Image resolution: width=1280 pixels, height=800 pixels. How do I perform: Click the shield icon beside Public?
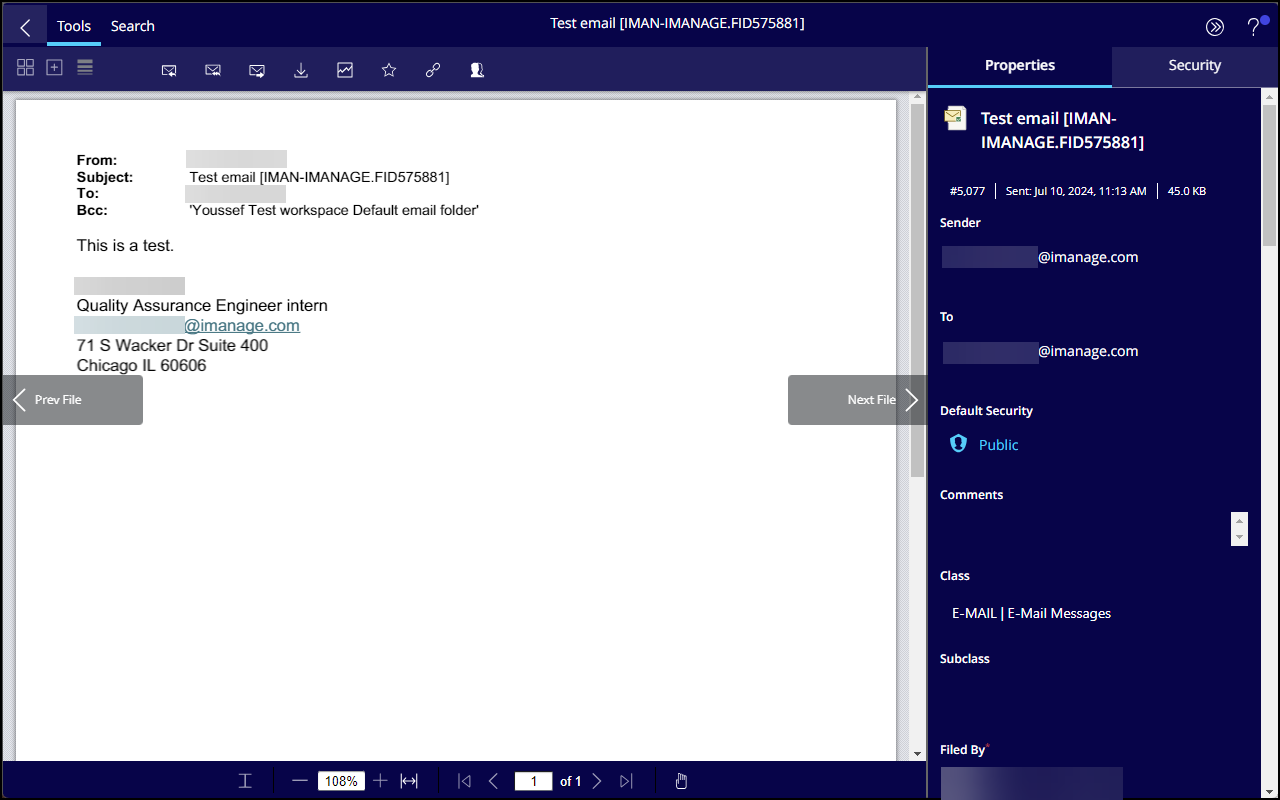tap(958, 444)
